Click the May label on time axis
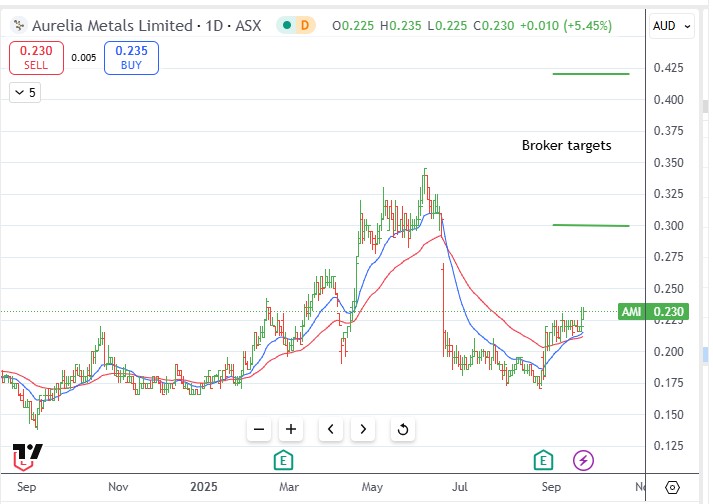 (372, 487)
